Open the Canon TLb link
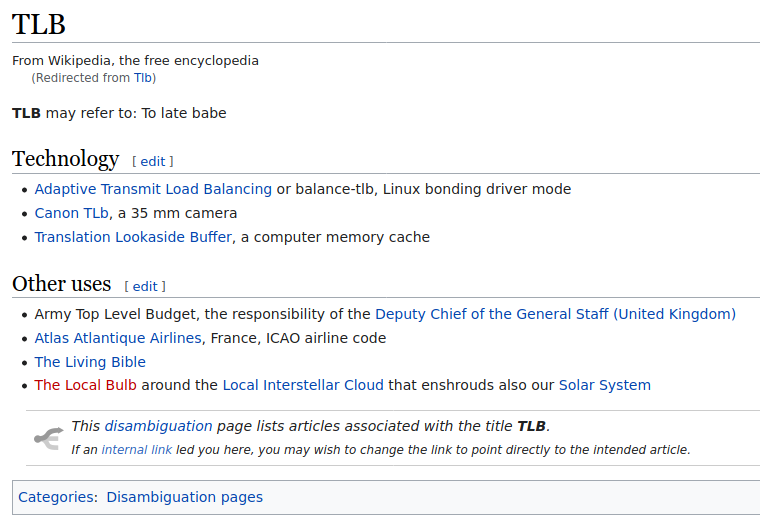760x517 pixels. tap(71, 213)
